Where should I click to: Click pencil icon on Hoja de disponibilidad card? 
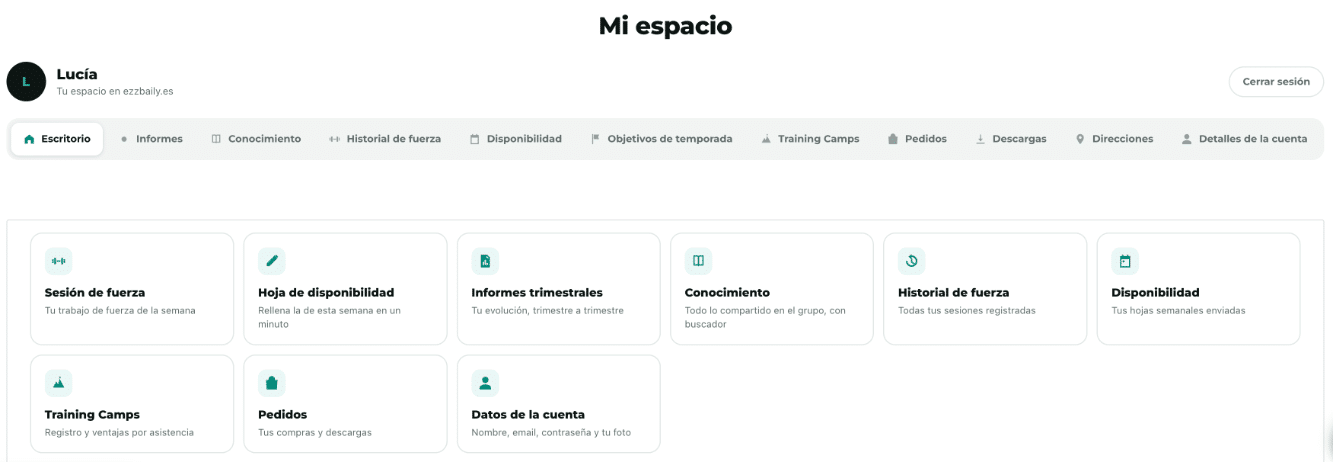point(272,261)
